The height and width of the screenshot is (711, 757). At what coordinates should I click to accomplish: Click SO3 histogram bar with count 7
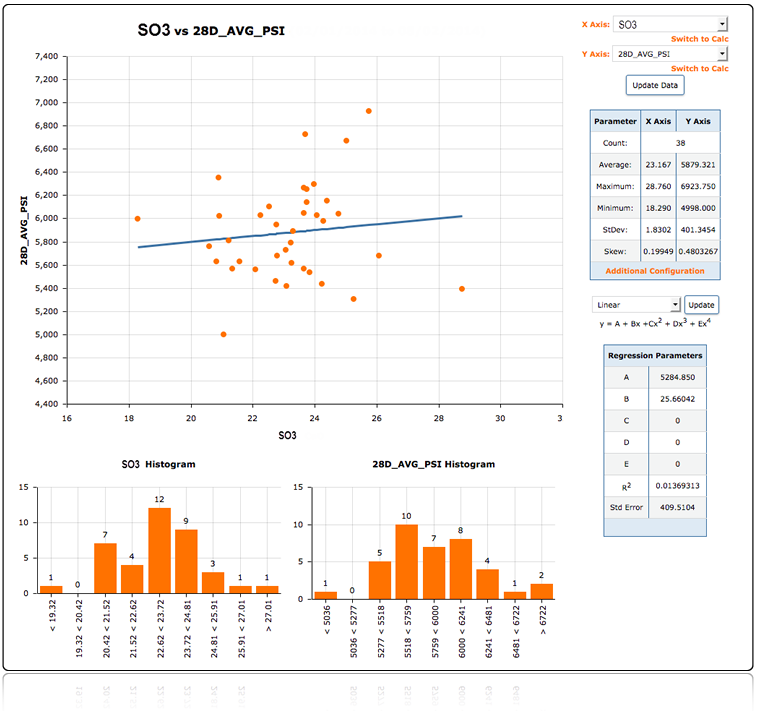pyautogui.click(x=105, y=568)
